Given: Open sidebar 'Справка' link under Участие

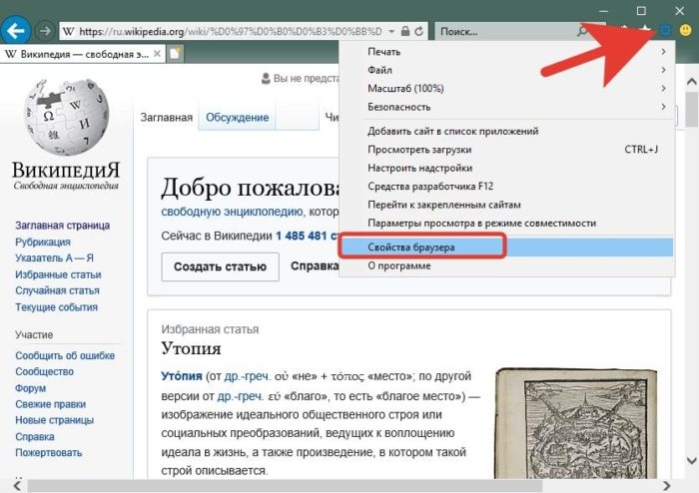Looking at the screenshot, I should pyautogui.click(x=35, y=436).
